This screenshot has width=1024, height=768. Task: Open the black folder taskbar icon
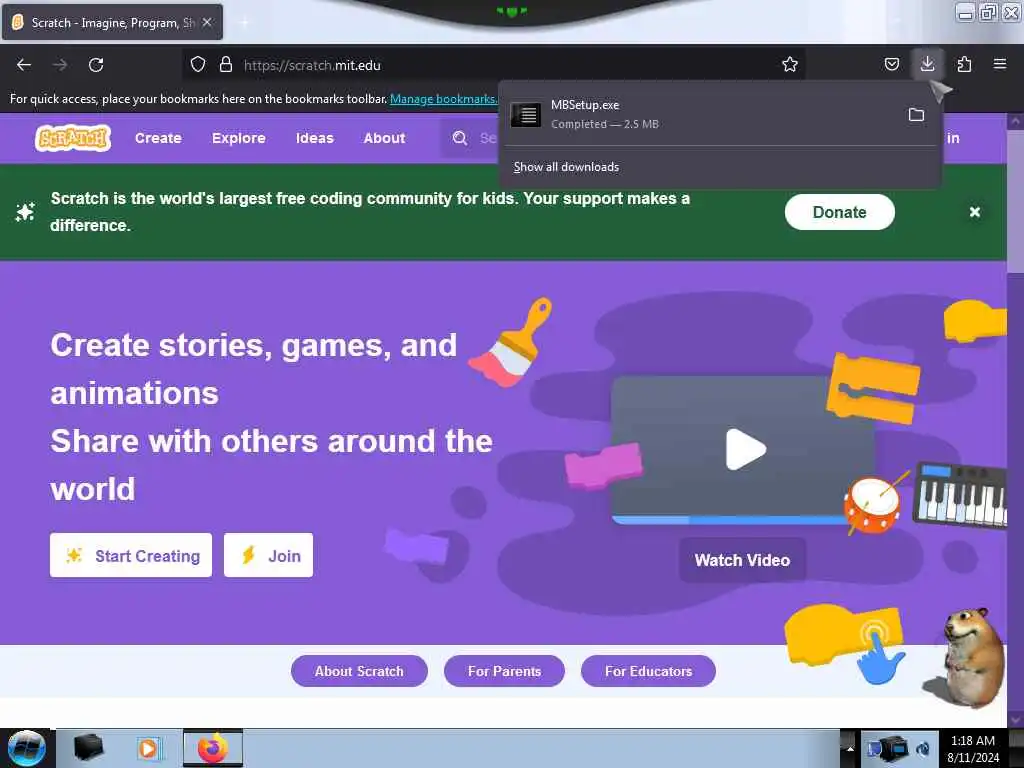[x=88, y=748]
